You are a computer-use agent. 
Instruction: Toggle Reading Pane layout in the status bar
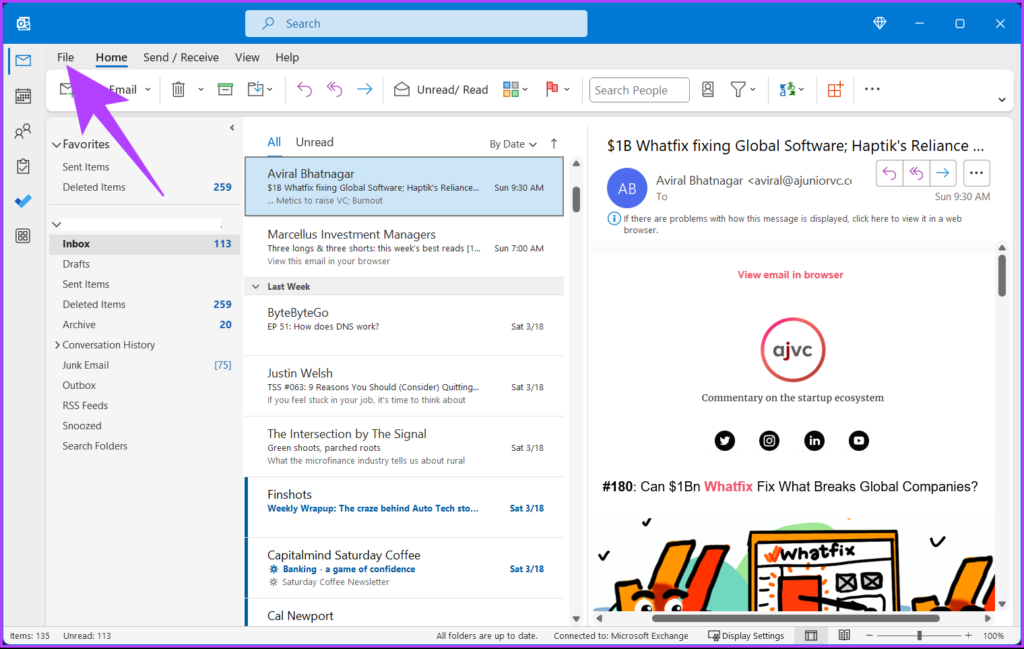pyautogui.click(x=811, y=635)
